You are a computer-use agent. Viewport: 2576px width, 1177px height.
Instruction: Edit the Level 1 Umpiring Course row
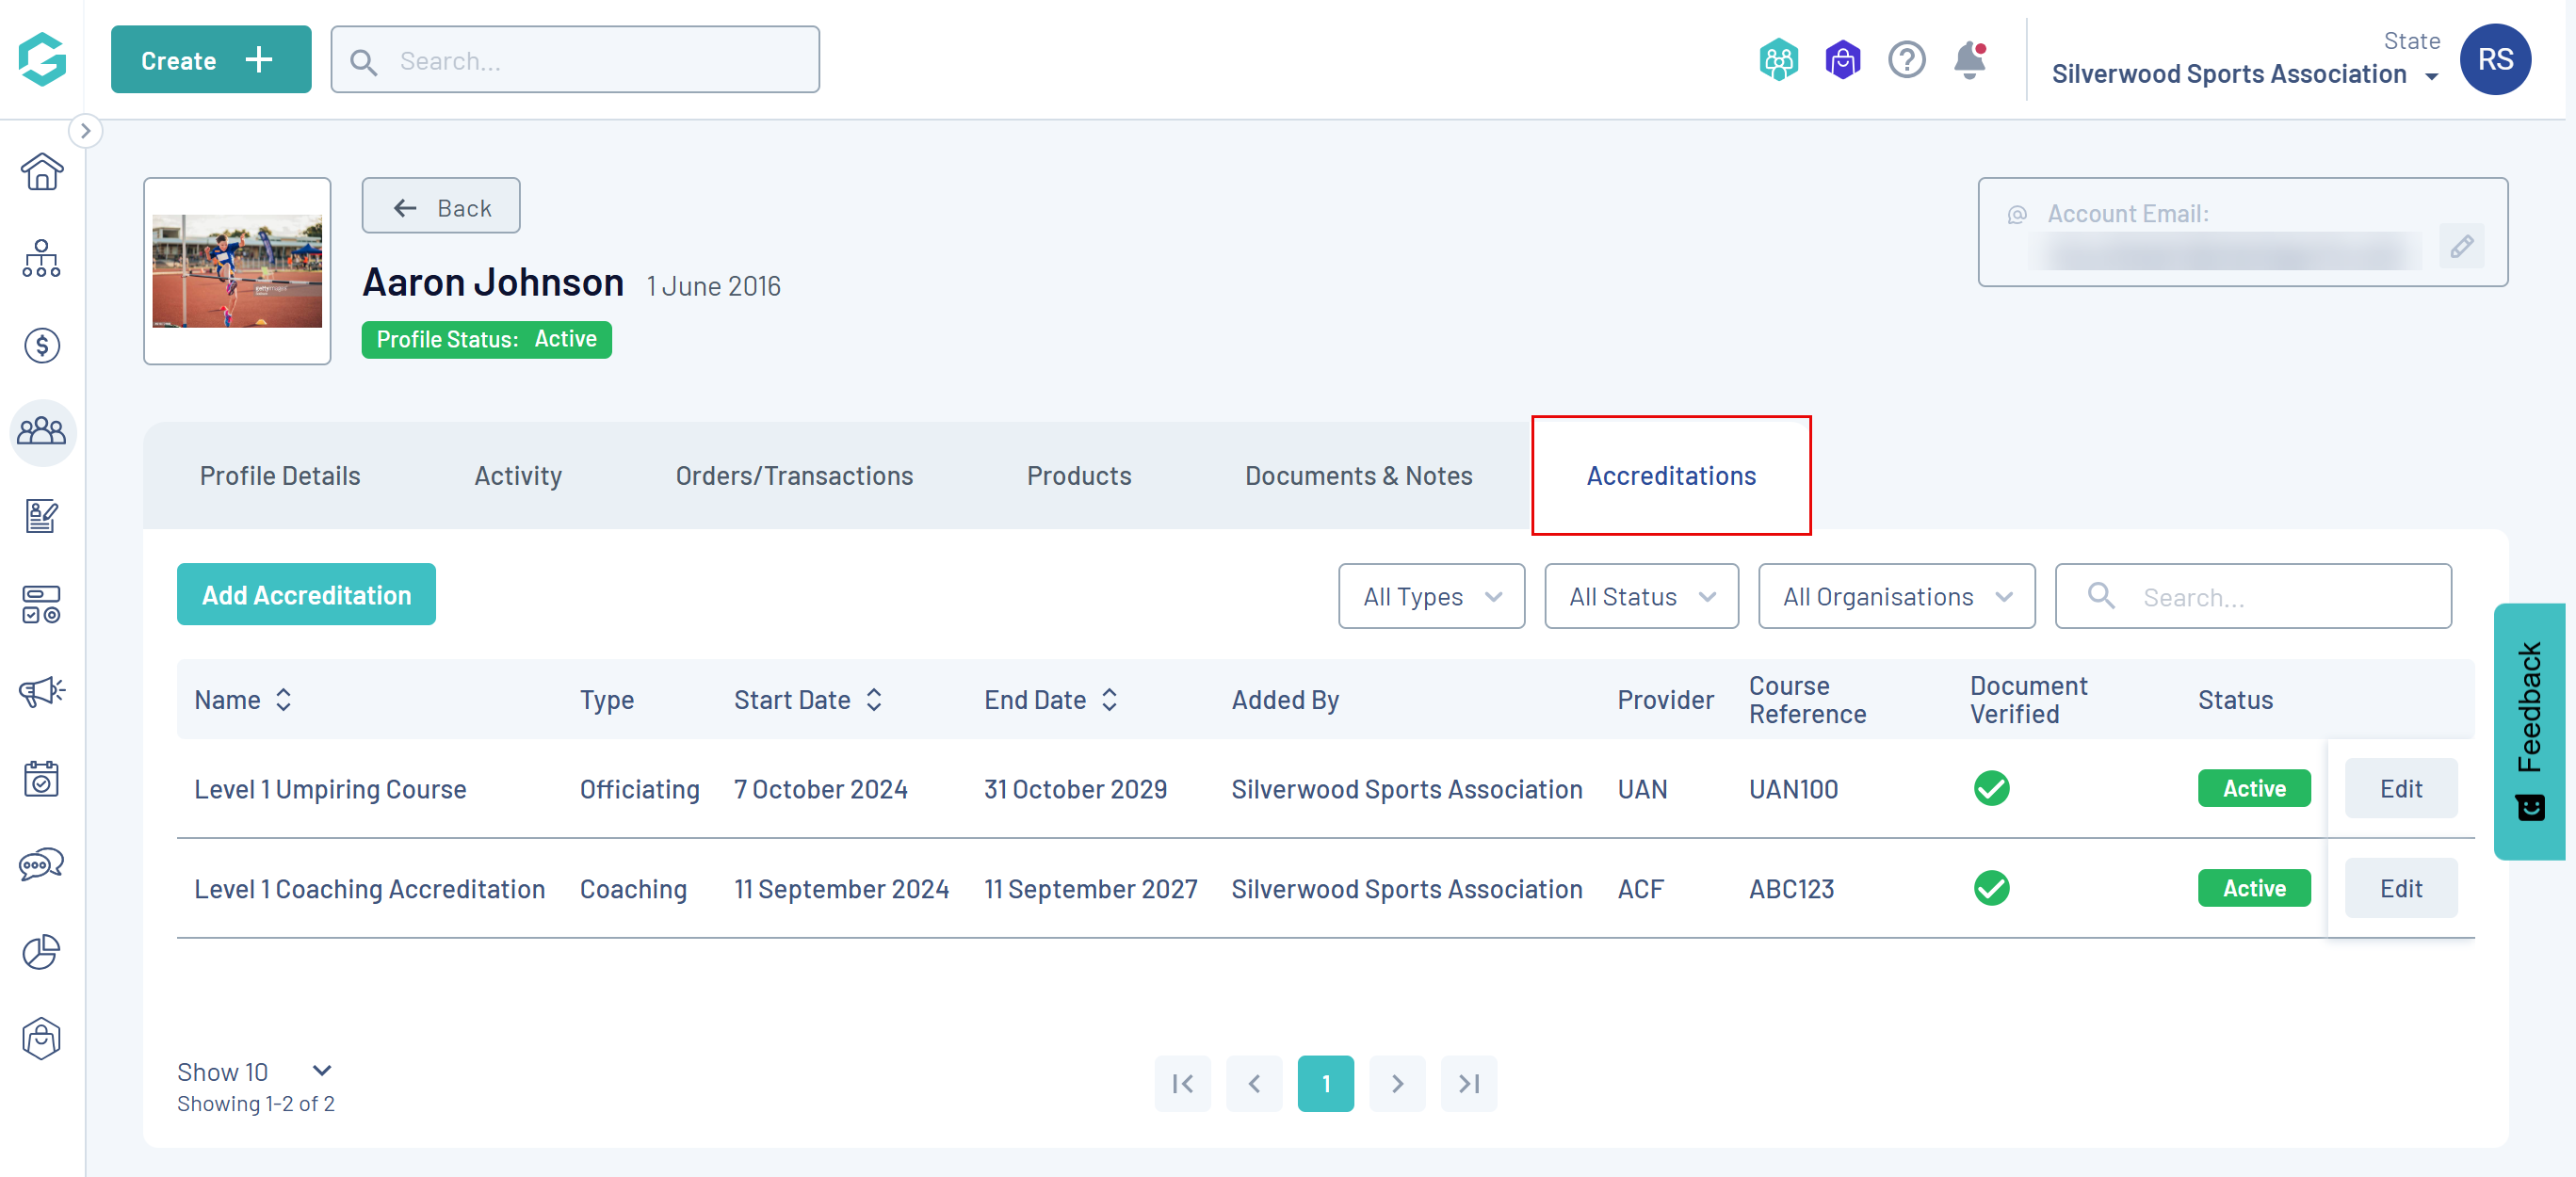coord(2400,789)
